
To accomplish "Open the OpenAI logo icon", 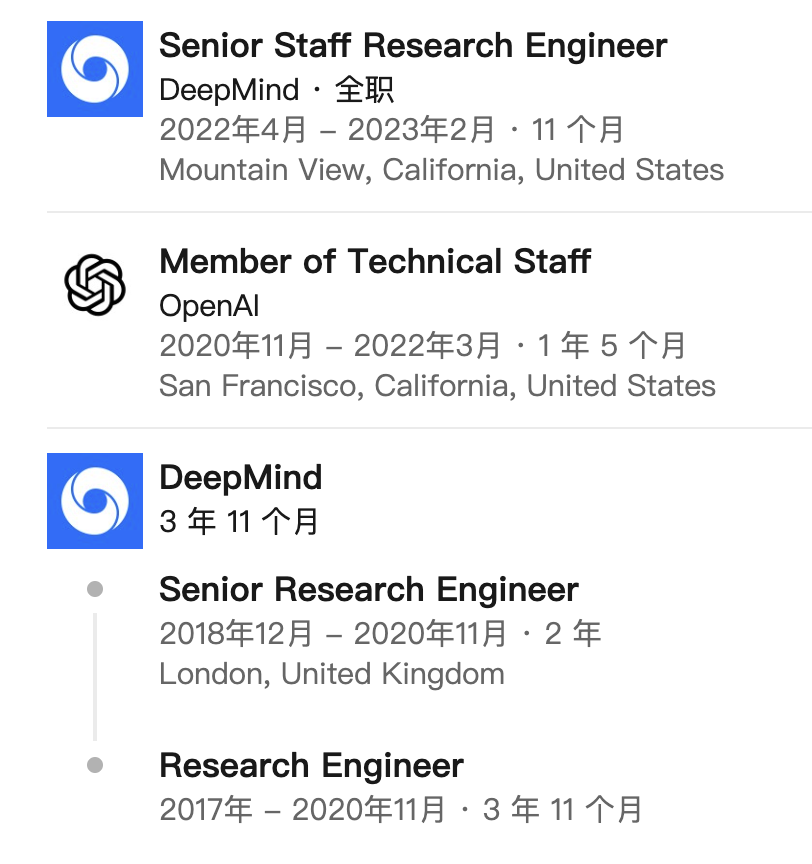I will click(x=95, y=285).
